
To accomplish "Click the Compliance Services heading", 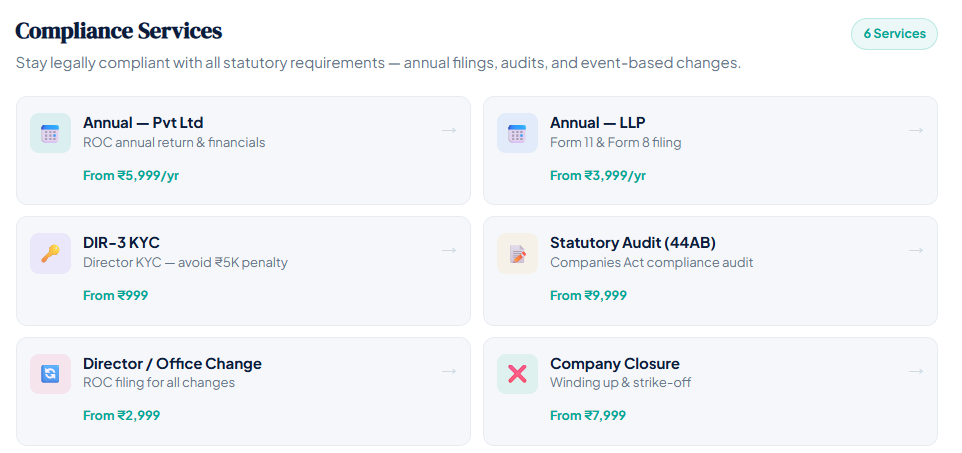I will pos(119,31).
